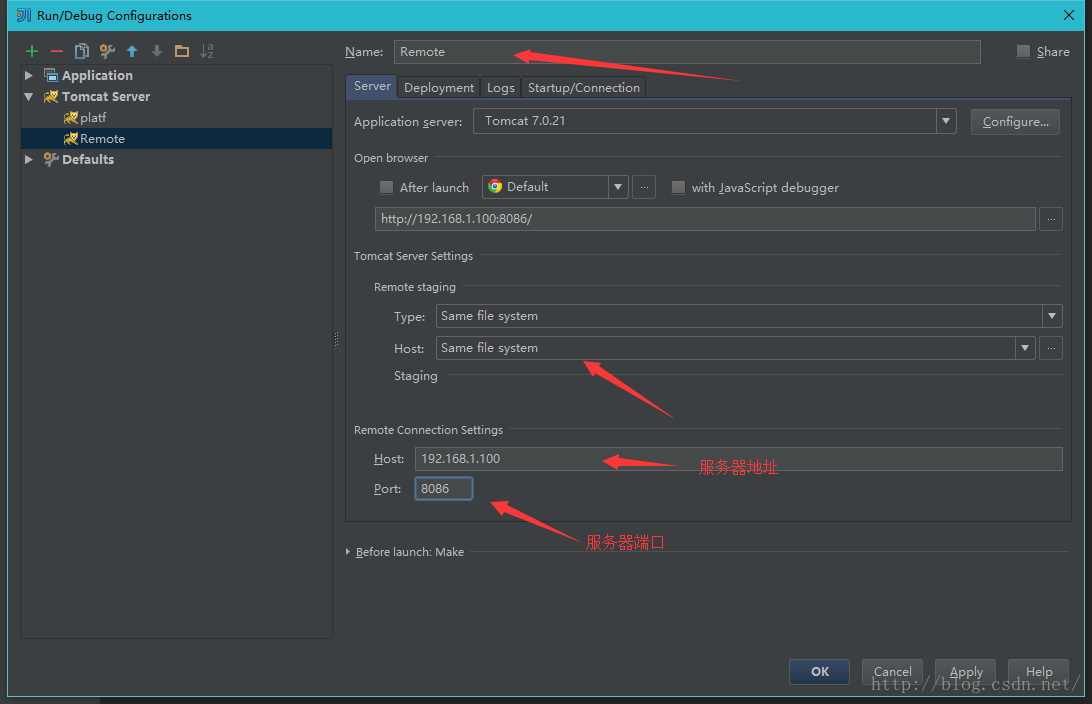Screen dimensions: 1092x704
Task: Switch to the Deployment tab
Action: 439,87
